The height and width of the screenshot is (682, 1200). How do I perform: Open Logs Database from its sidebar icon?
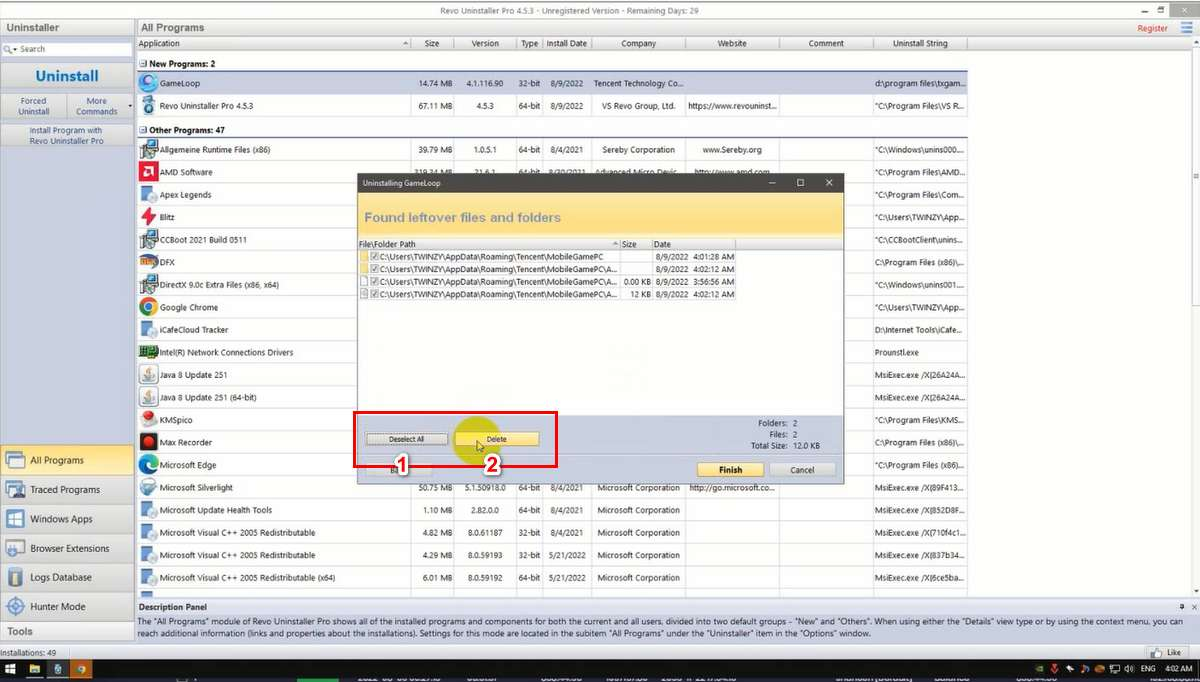(16, 577)
